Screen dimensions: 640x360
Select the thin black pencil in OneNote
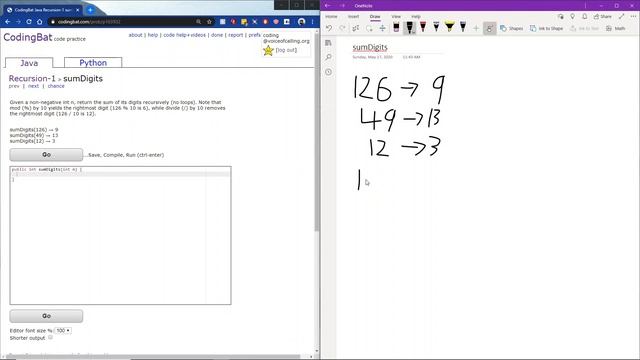click(x=436, y=28)
